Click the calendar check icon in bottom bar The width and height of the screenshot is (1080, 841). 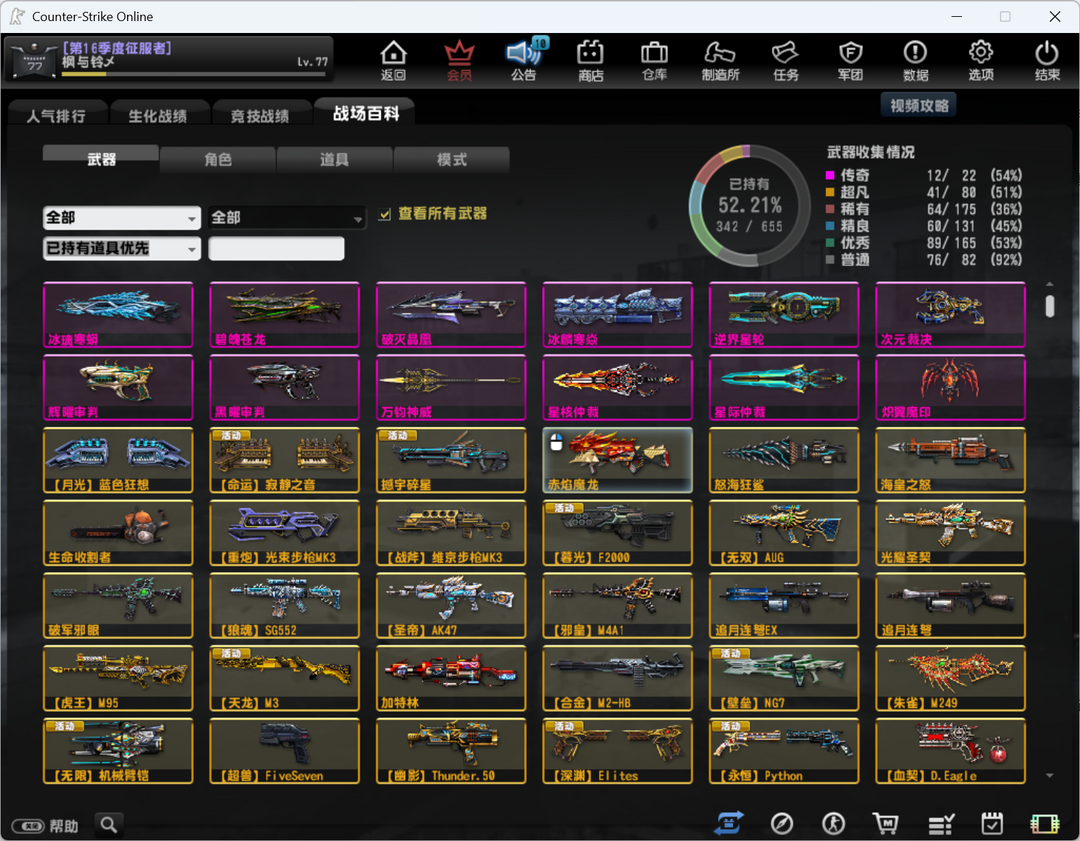pos(992,823)
